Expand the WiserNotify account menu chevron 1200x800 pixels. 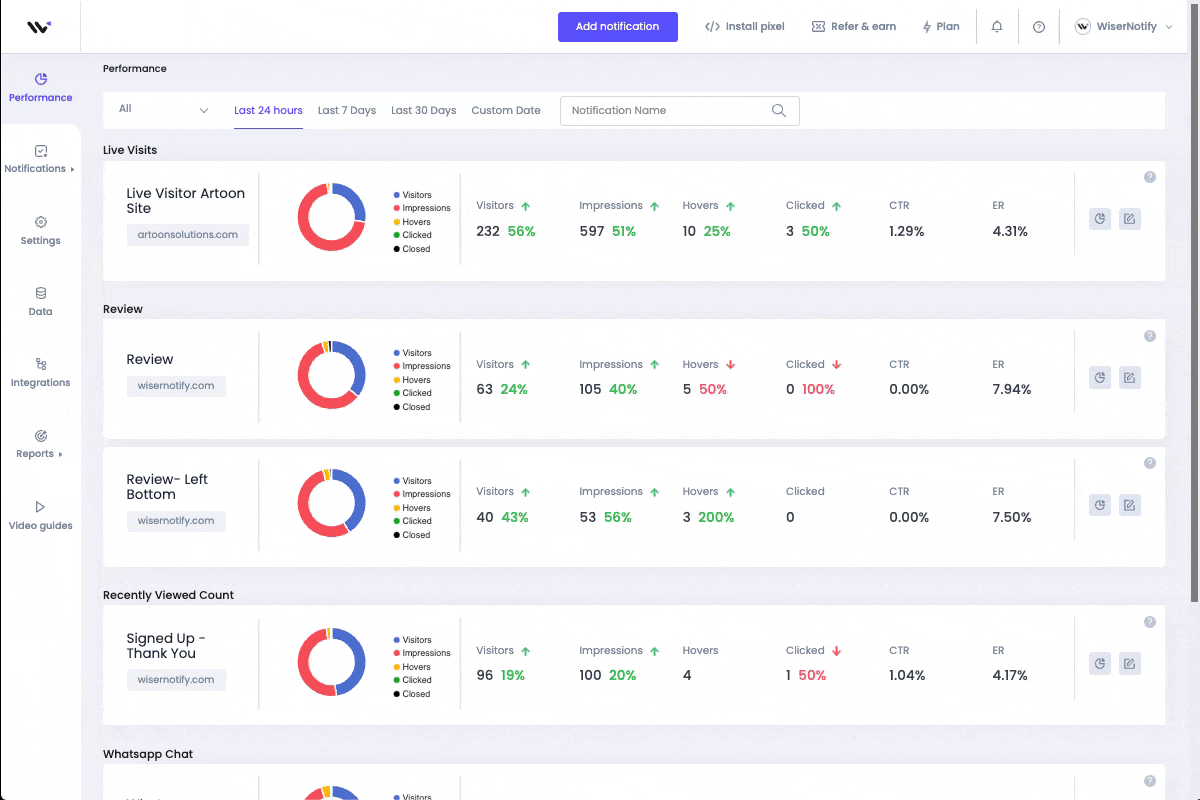point(1169,27)
